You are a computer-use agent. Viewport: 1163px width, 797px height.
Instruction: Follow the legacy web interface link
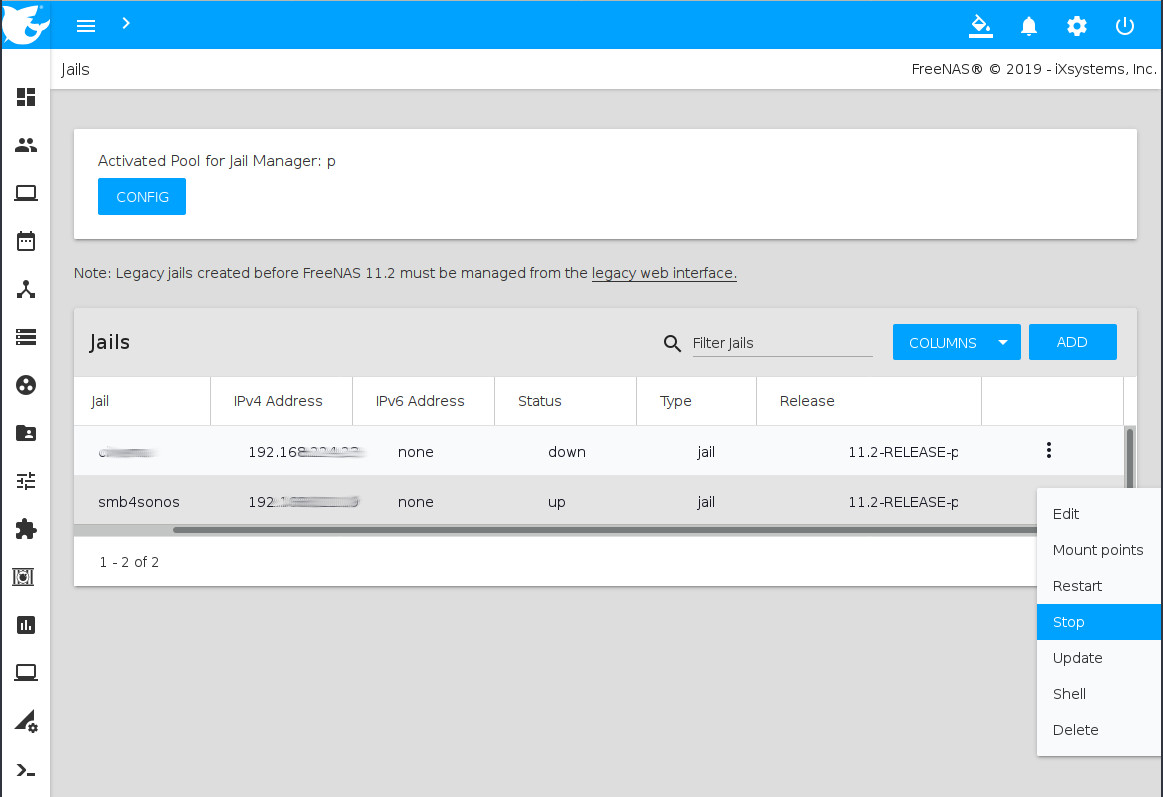click(x=664, y=273)
